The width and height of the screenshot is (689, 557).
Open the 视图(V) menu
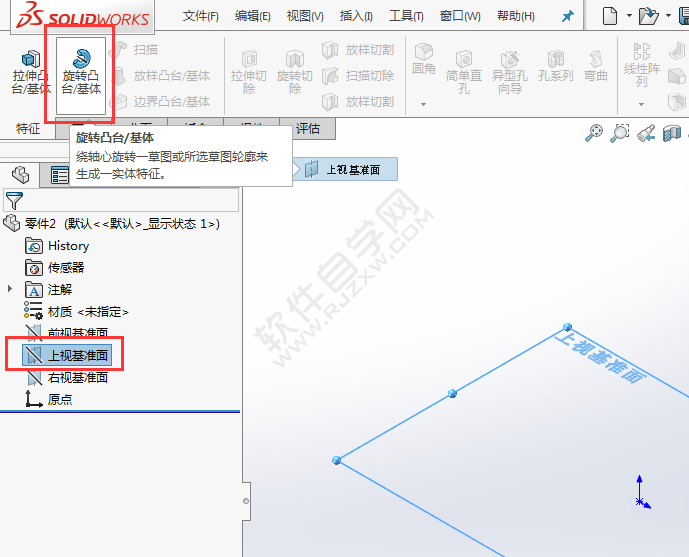click(305, 16)
